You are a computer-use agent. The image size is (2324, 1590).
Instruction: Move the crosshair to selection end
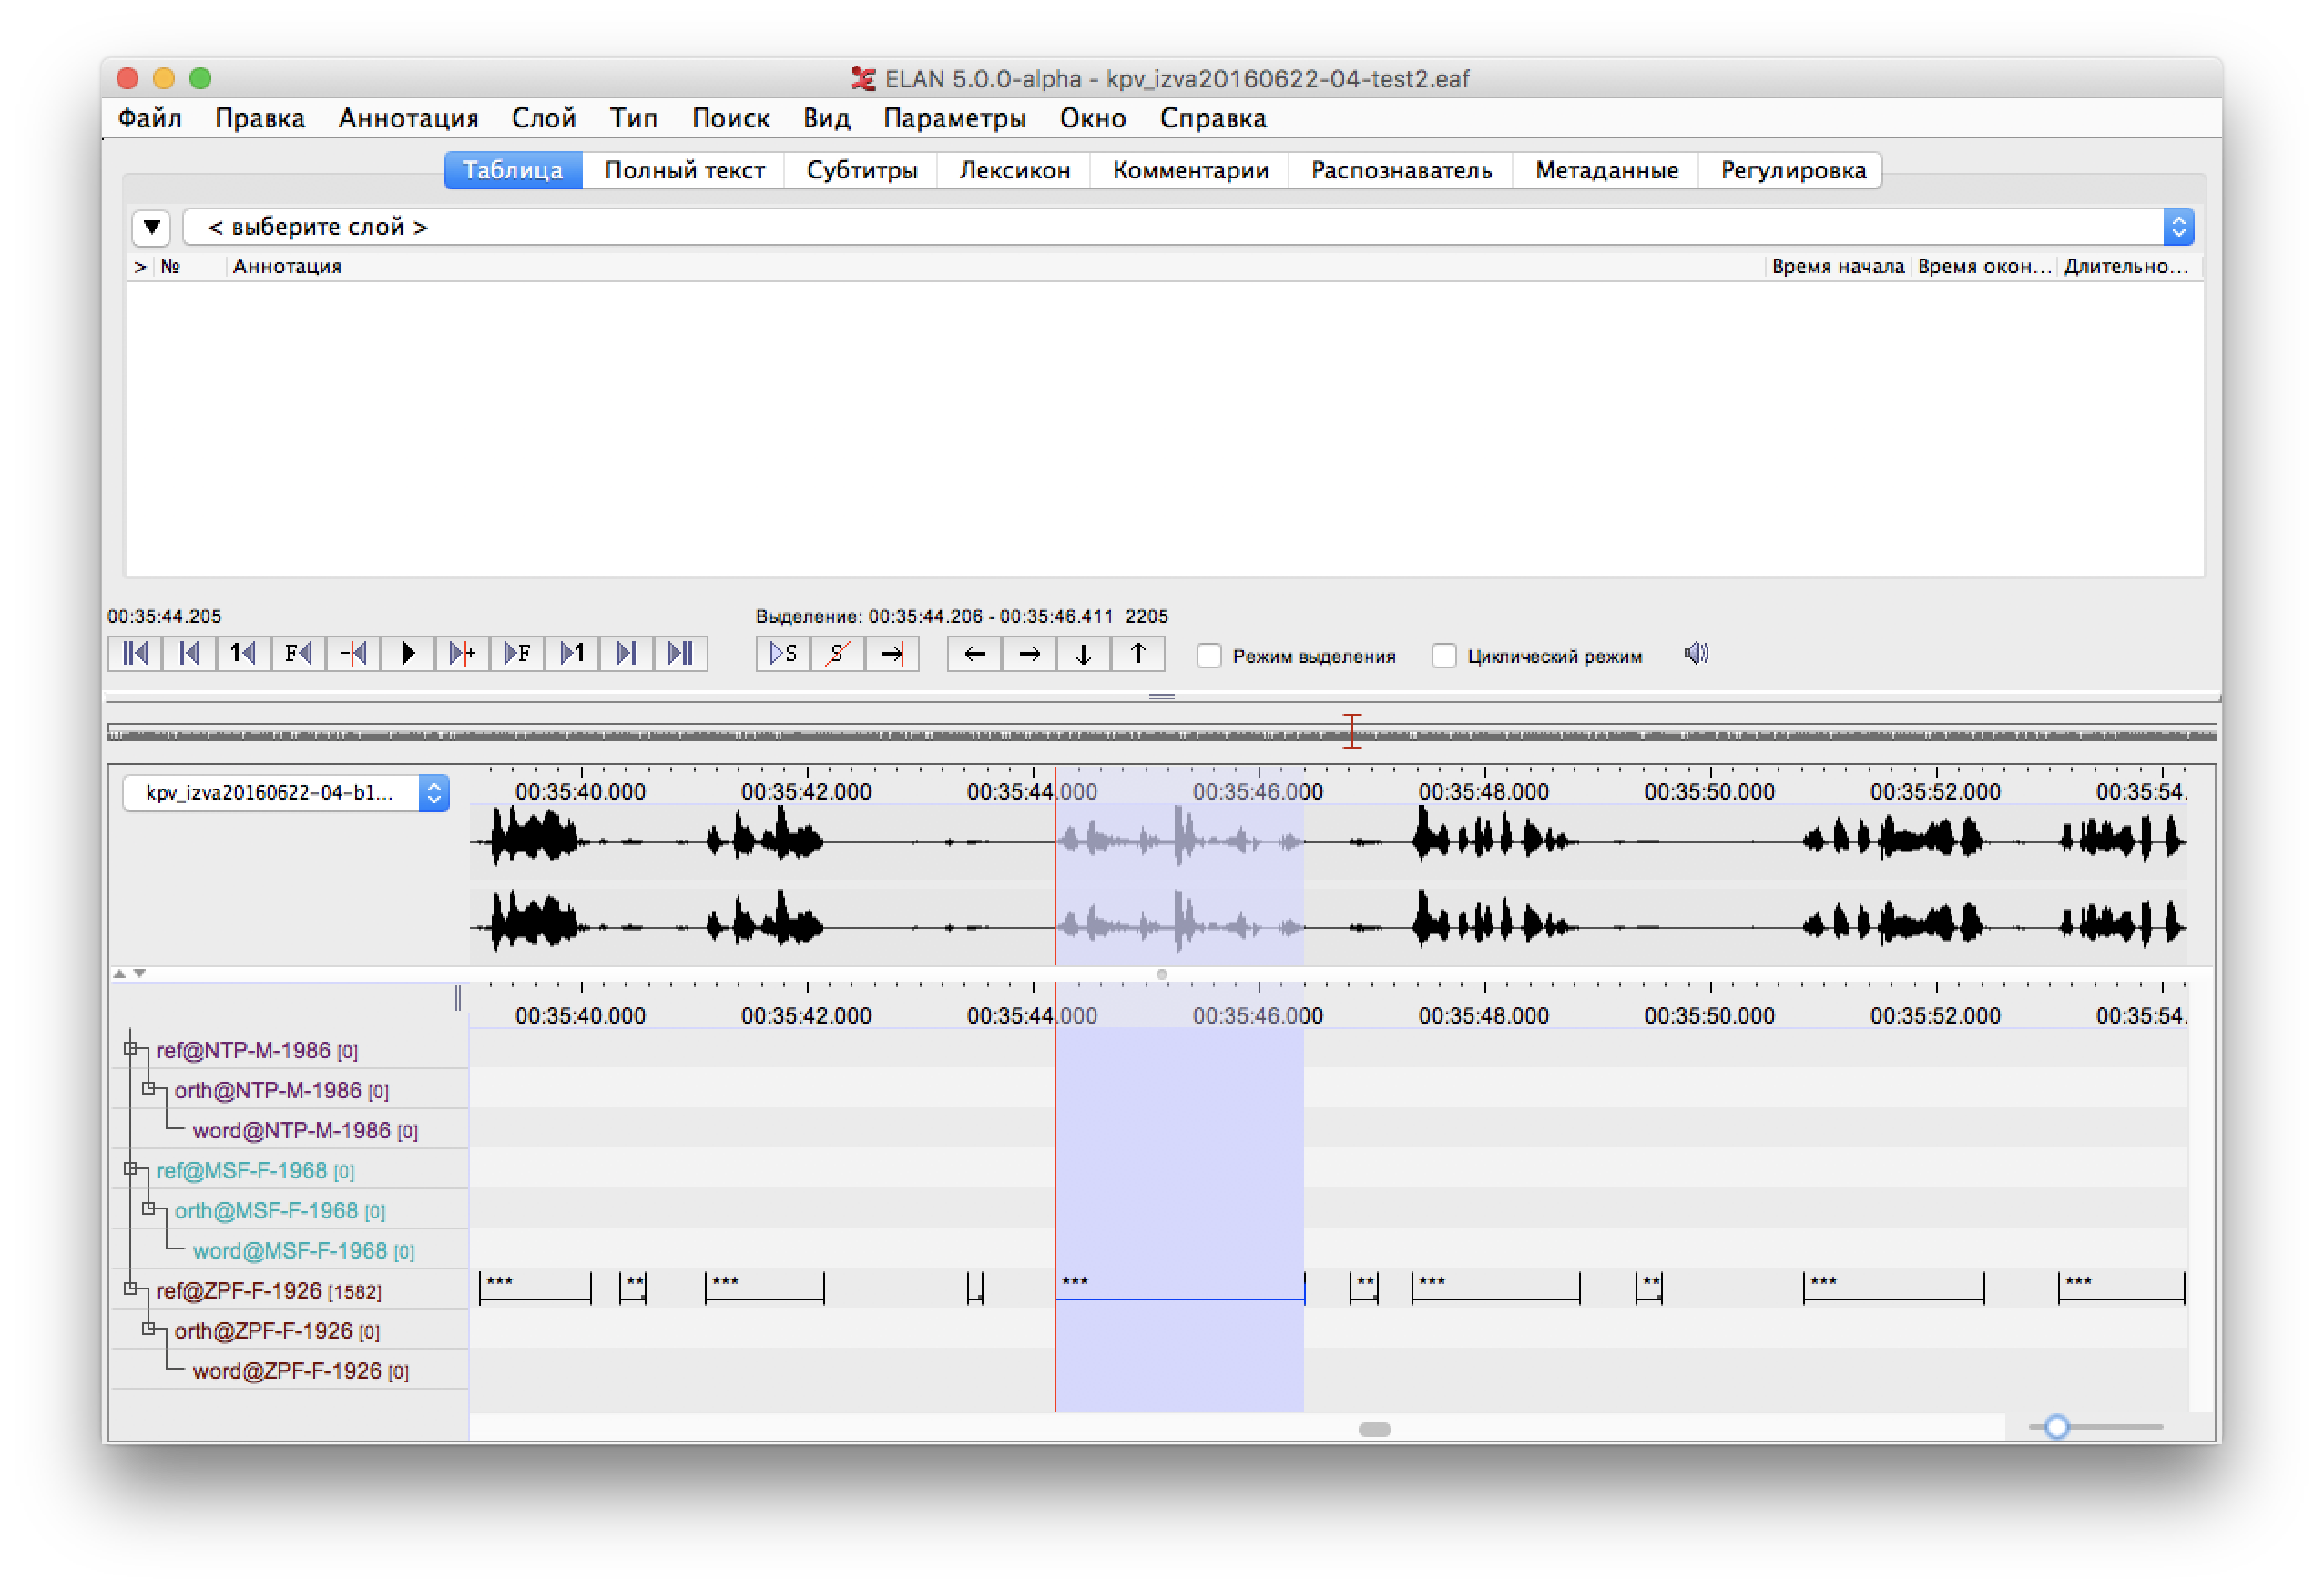pyautogui.click(x=892, y=653)
